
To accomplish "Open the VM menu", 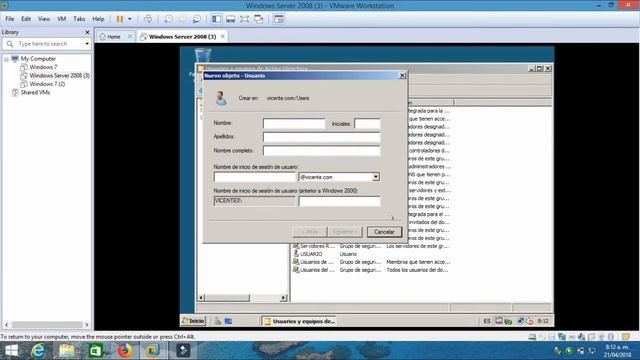I will pyautogui.click(x=62, y=19).
